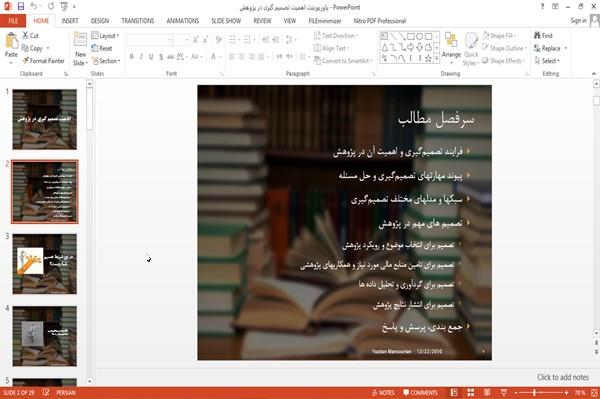Open the font name combo box

(x=149, y=40)
